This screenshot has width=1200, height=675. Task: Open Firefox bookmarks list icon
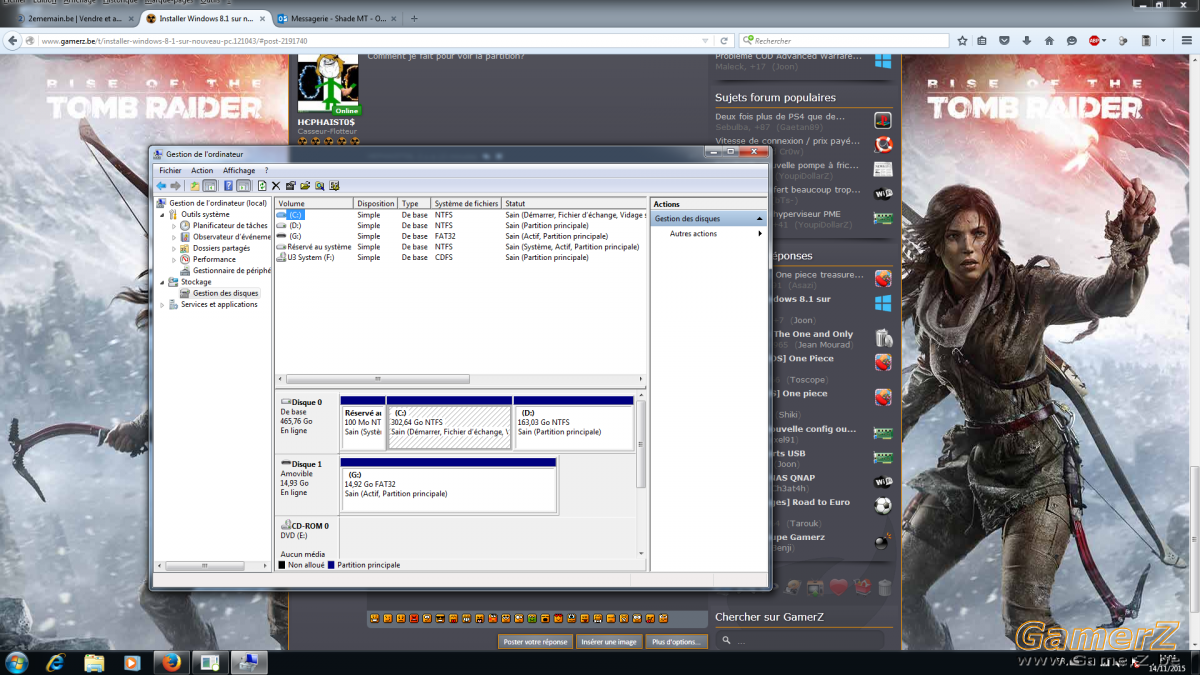pos(983,41)
